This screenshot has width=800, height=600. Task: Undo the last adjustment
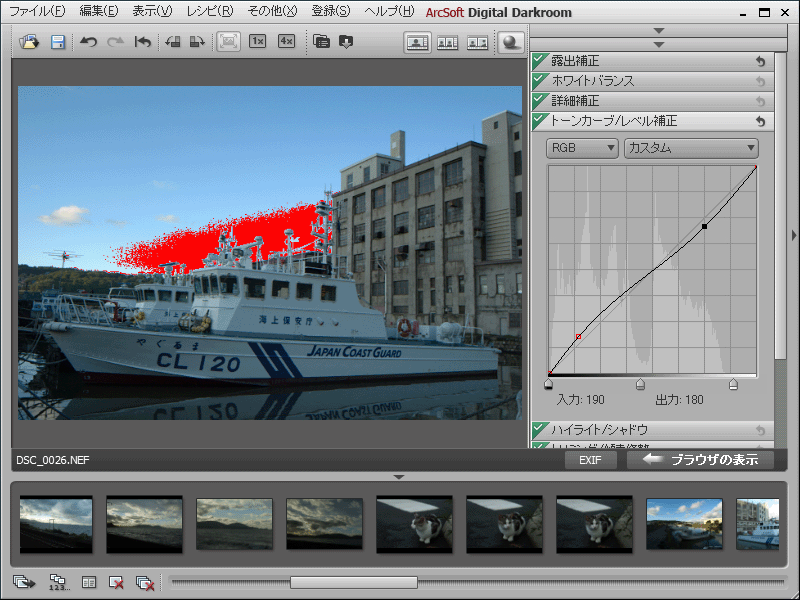(88, 42)
